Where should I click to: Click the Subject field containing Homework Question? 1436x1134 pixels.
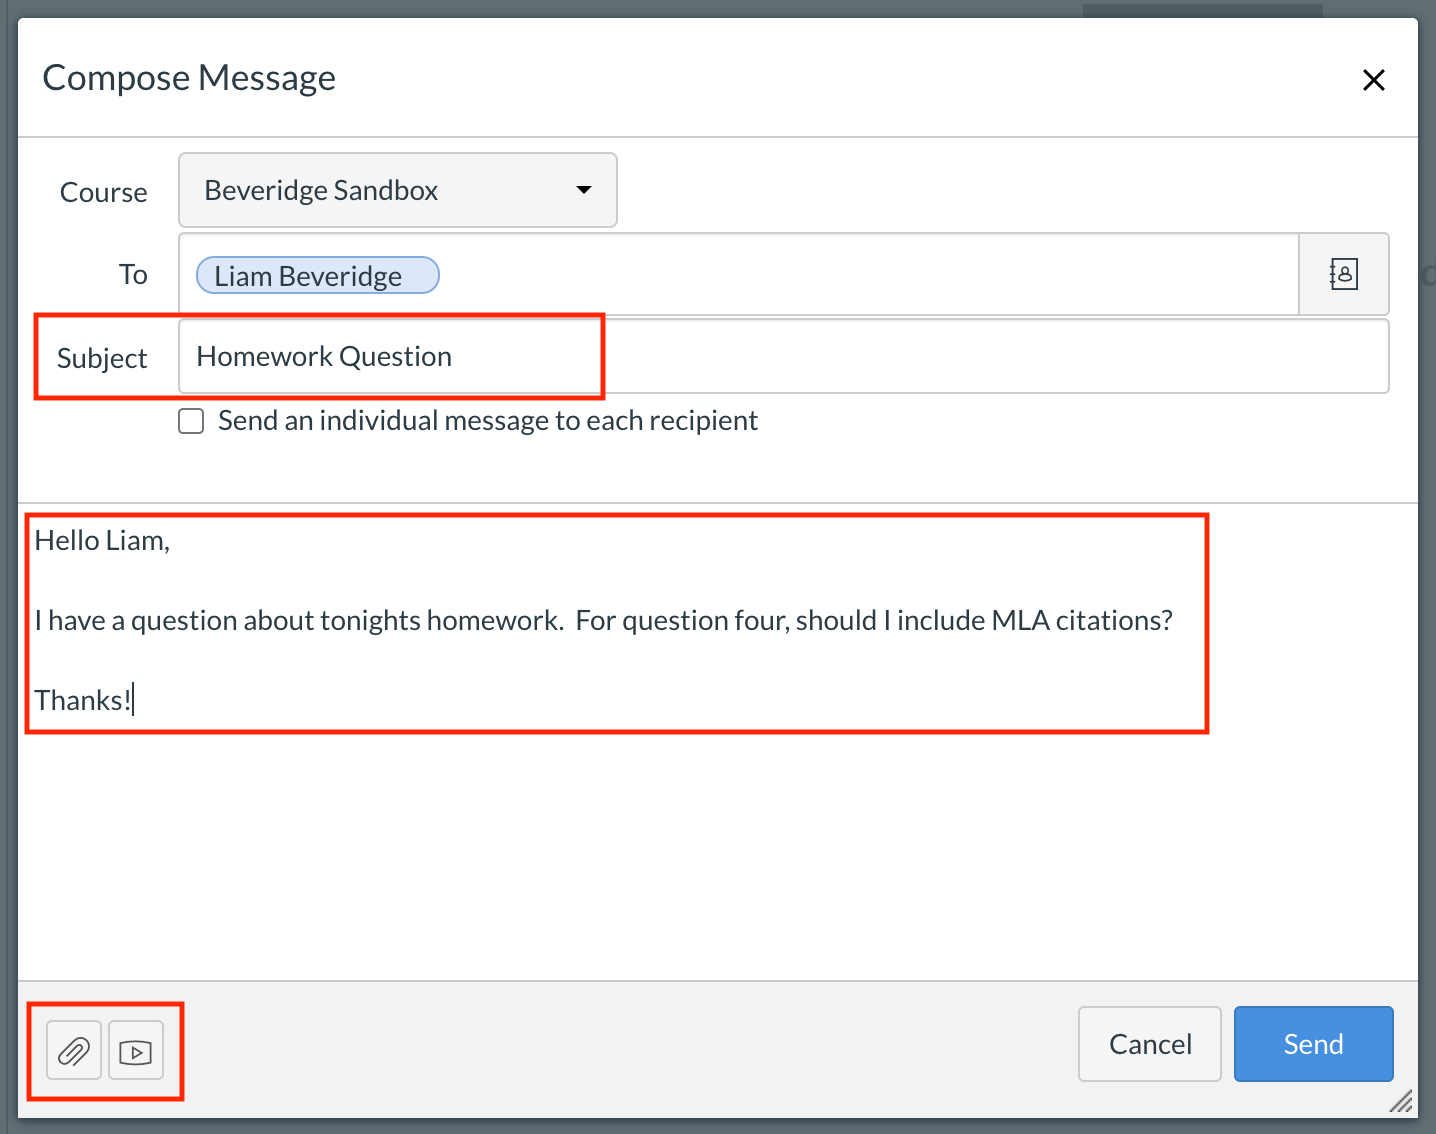(391, 356)
